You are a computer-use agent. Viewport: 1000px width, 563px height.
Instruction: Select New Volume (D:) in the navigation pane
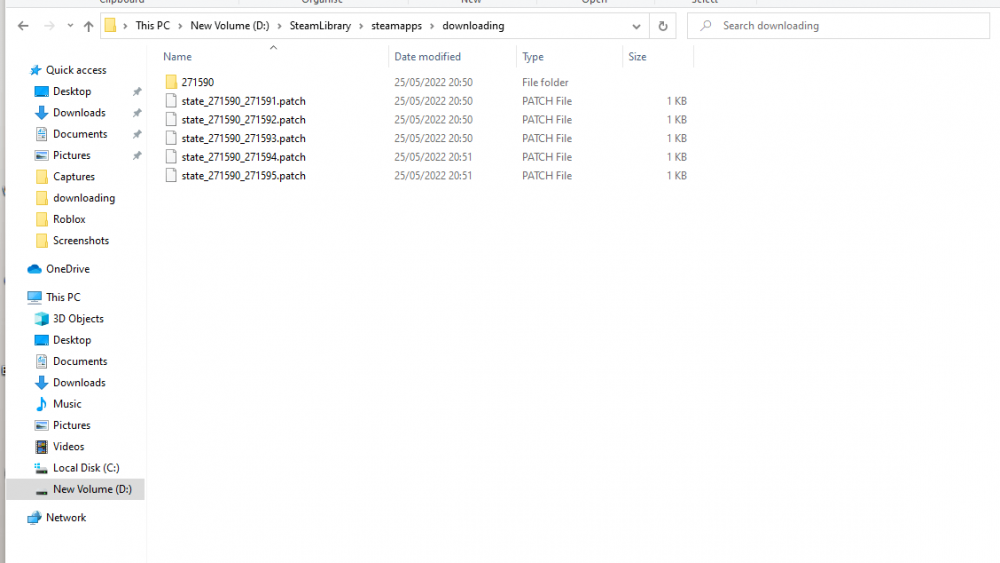(92, 489)
